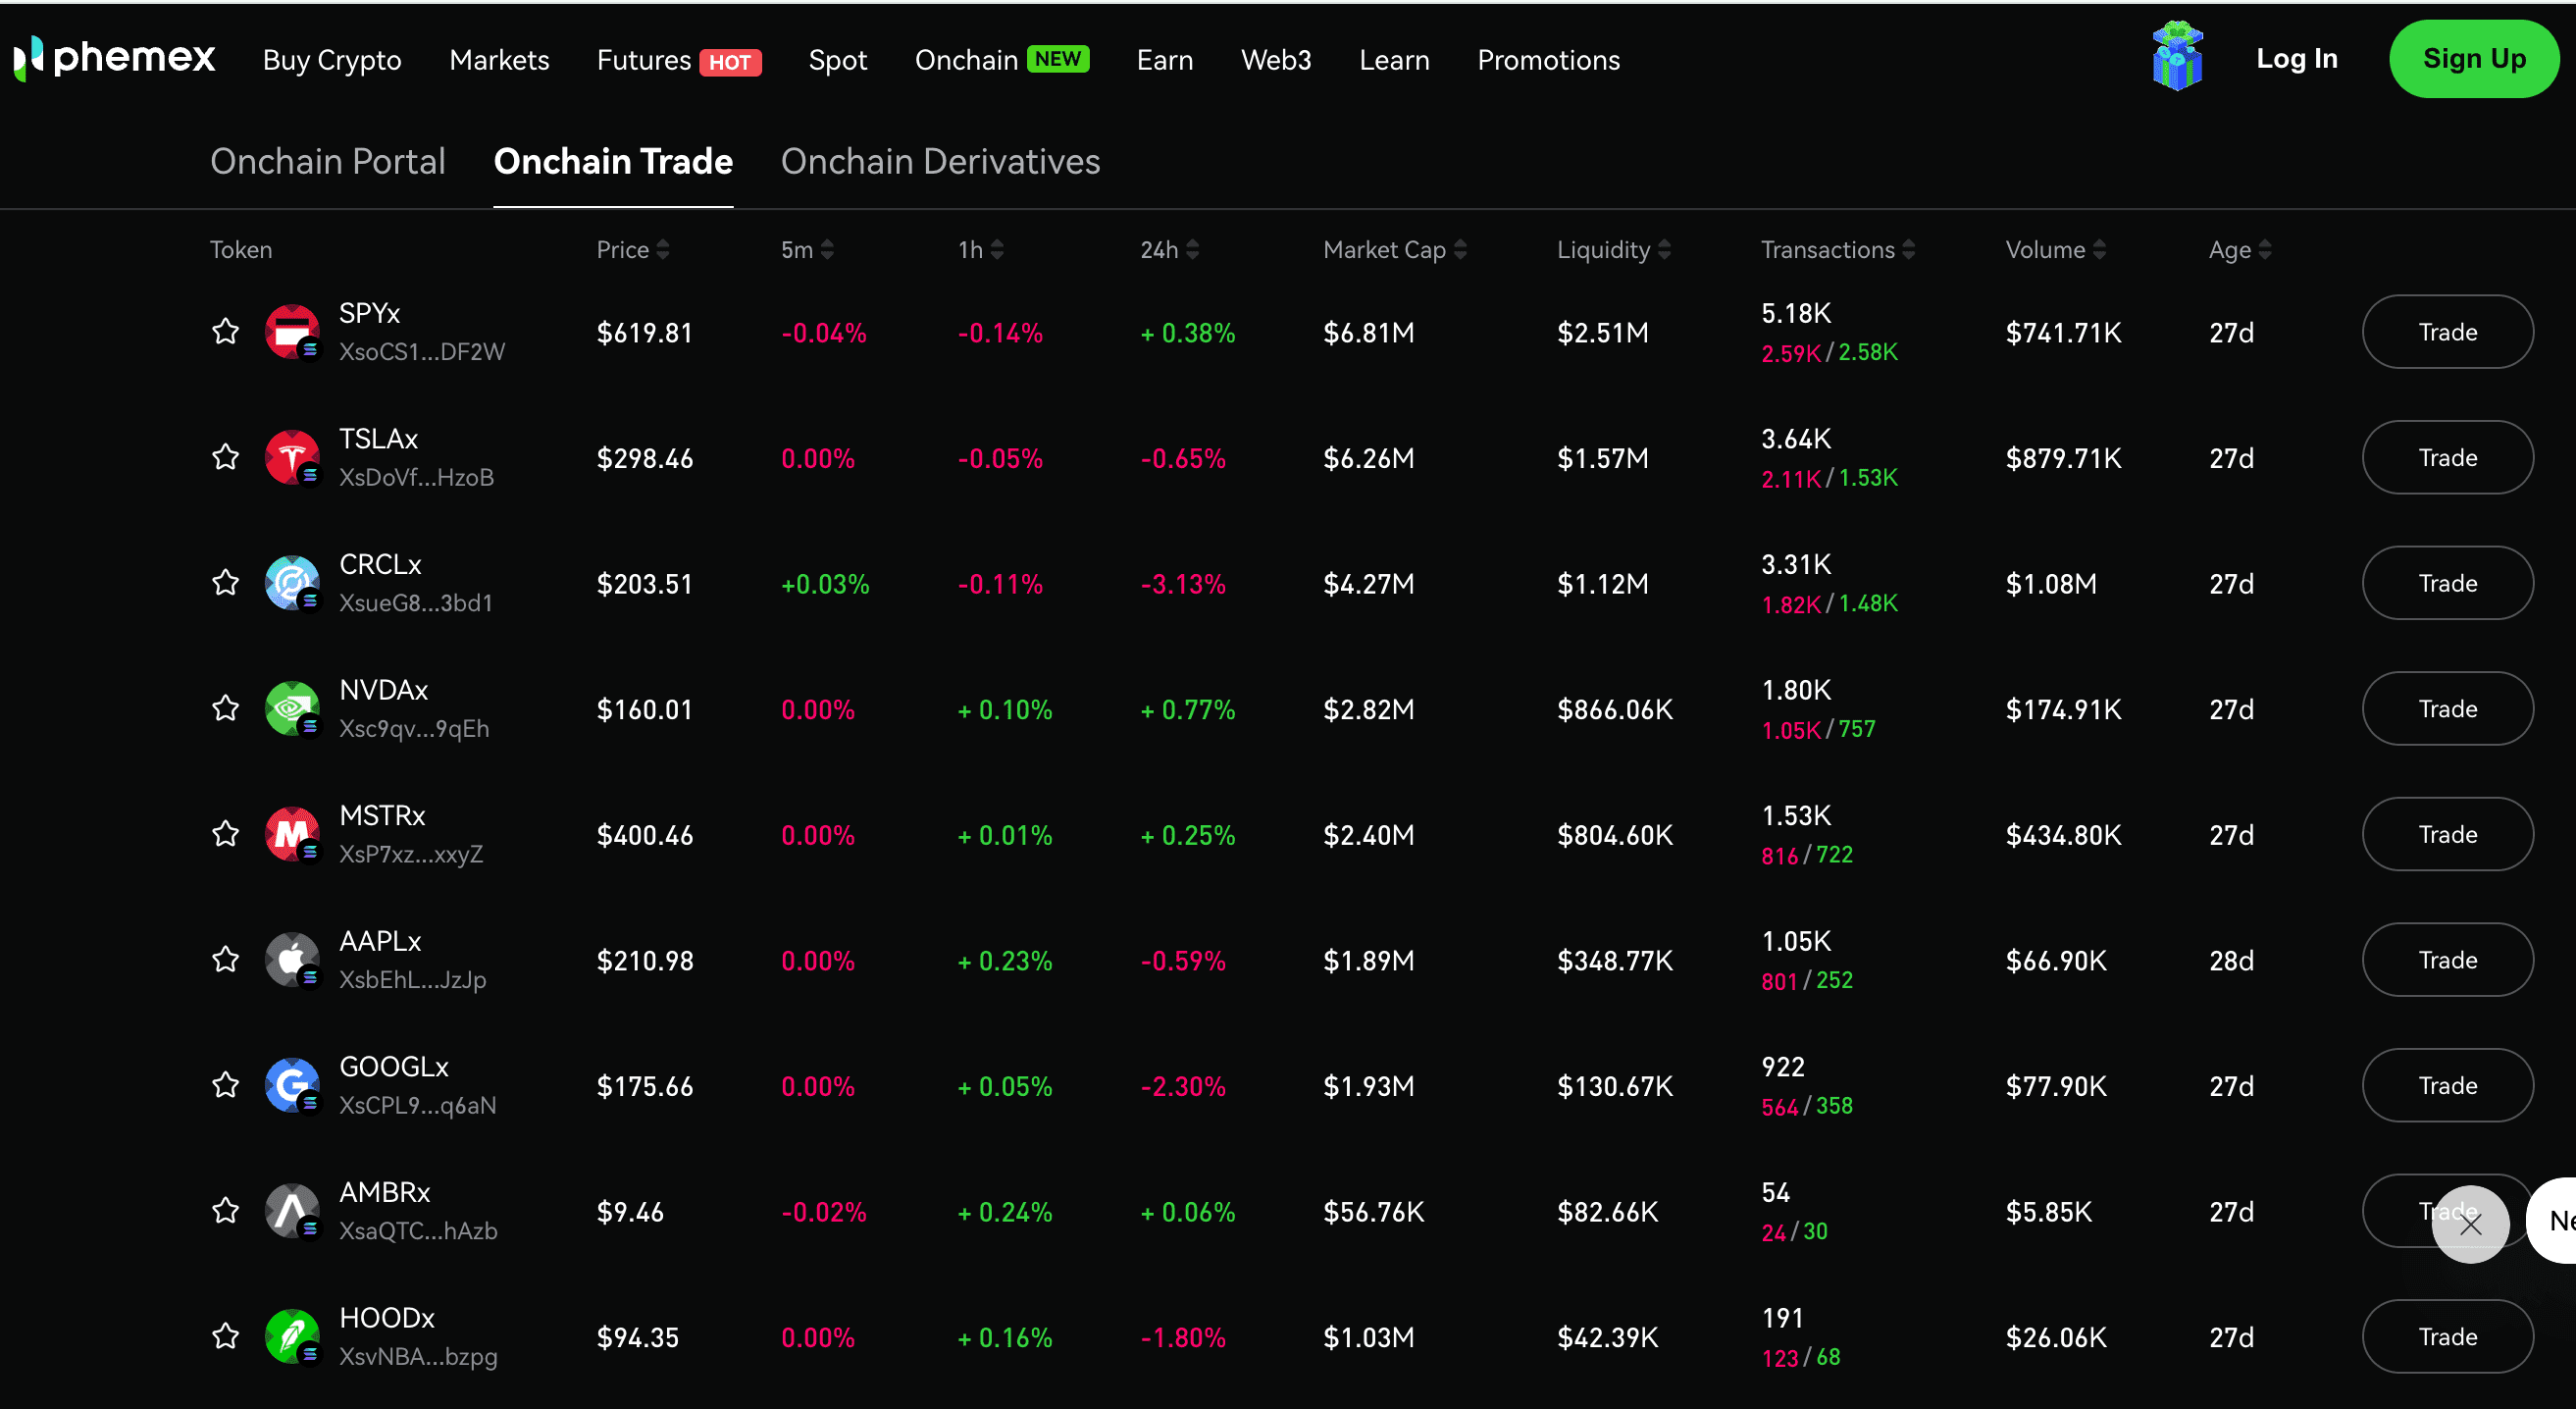This screenshot has width=2576, height=1409.
Task: Sort table by Volume
Action: tap(2056, 250)
